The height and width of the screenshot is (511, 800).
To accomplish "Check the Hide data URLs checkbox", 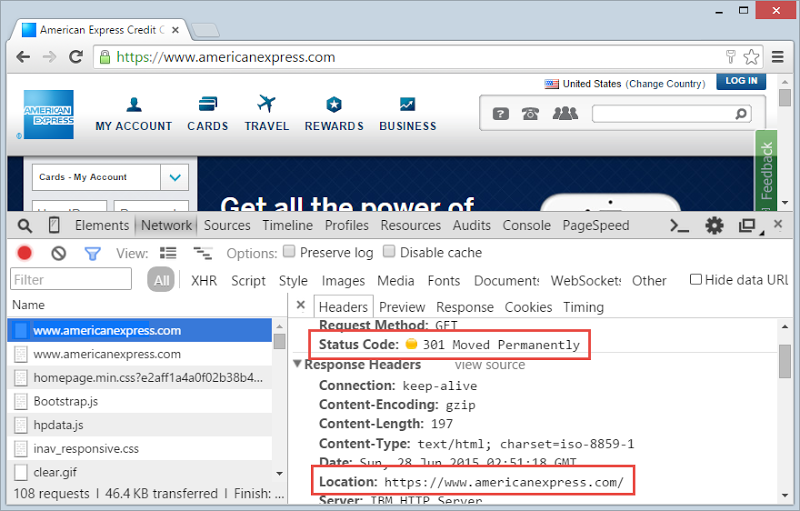I will (695, 279).
